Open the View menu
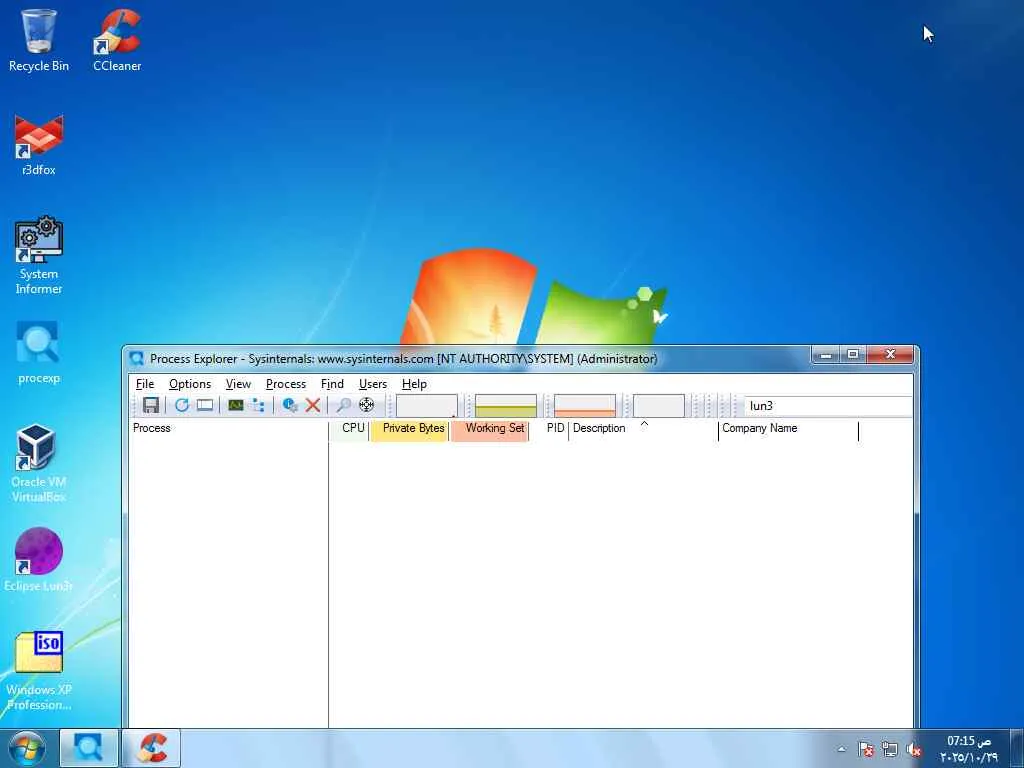The height and width of the screenshot is (768, 1024). click(x=238, y=384)
